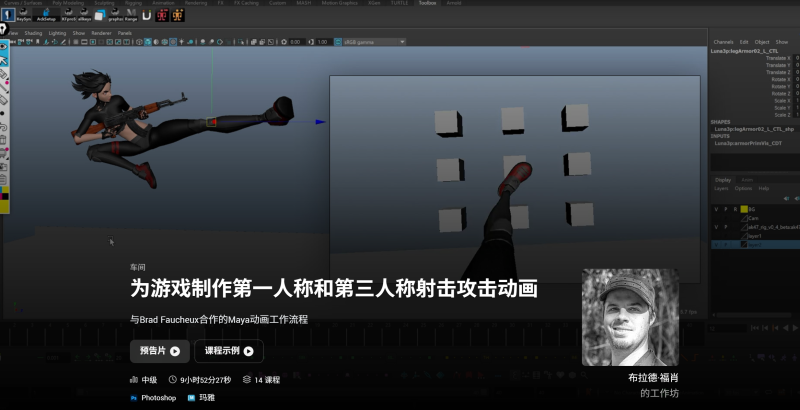The image size is (800, 410).
Task: Click the orange figure shelf icon
Action: pos(178,15)
